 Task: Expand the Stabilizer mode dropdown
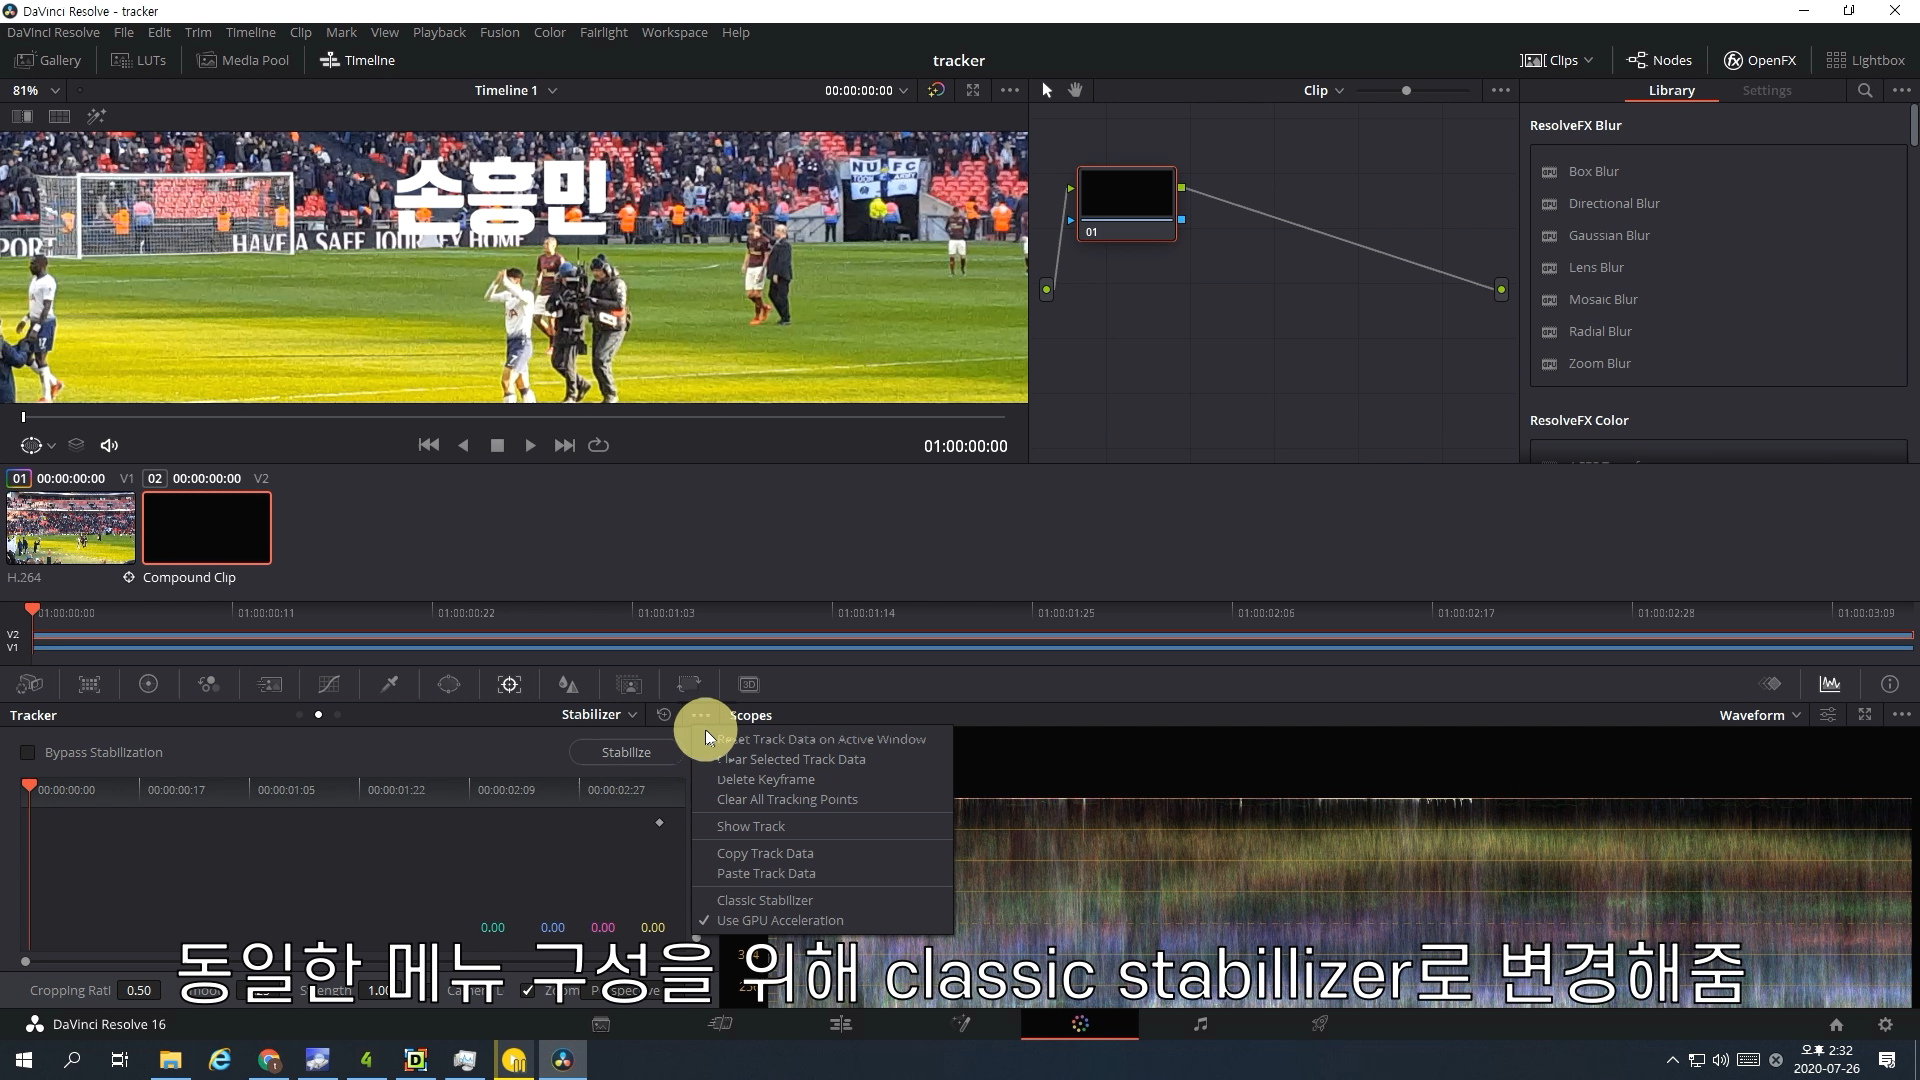click(599, 714)
